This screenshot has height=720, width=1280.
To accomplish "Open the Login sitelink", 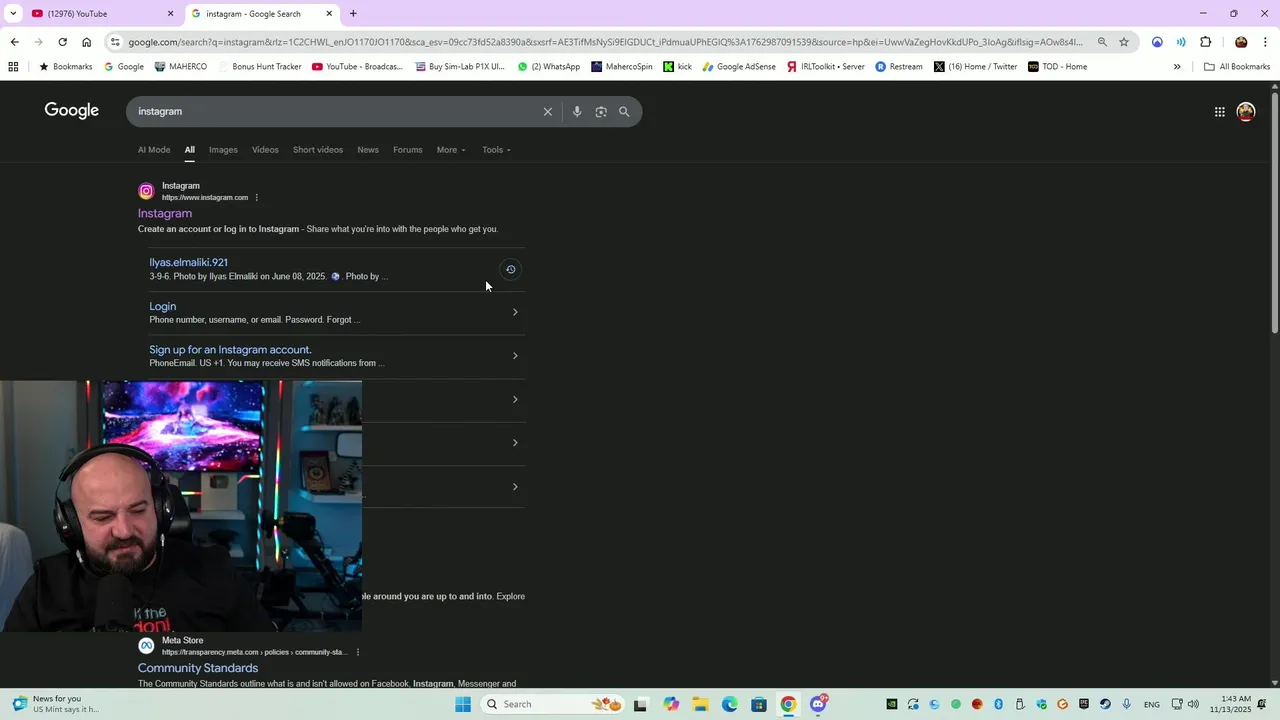I will (x=162, y=306).
